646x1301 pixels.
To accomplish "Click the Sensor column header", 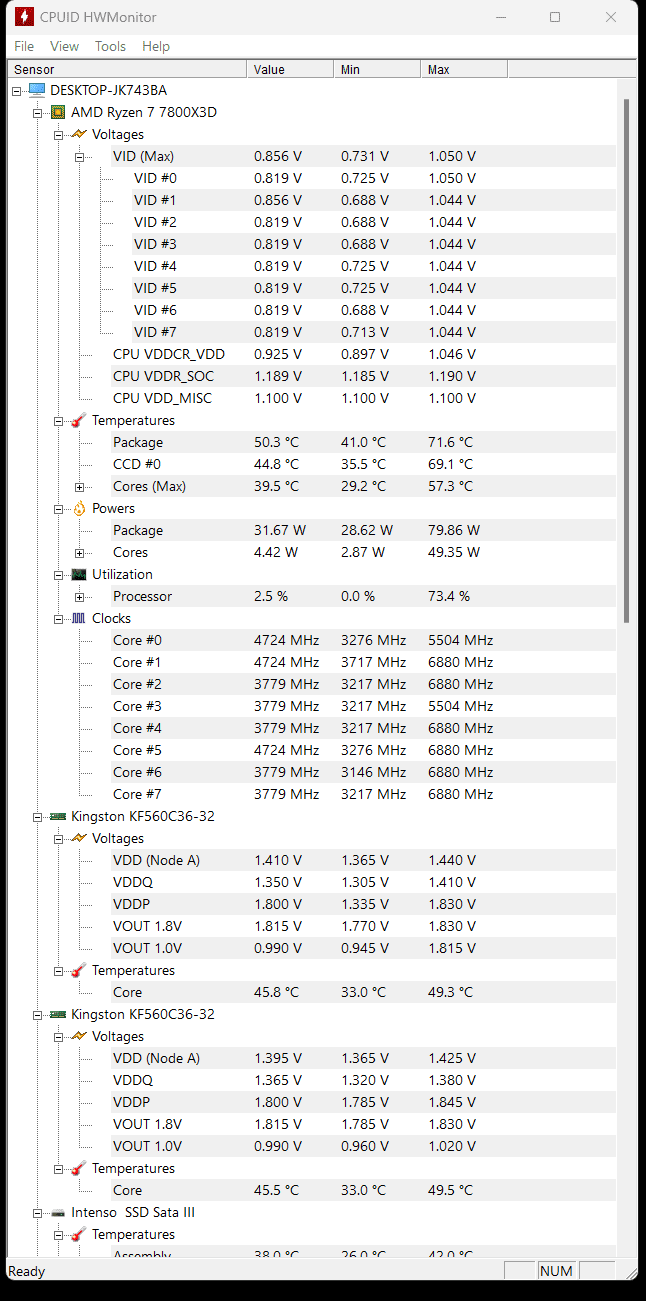I will pyautogui.click(x=127, y=69).
